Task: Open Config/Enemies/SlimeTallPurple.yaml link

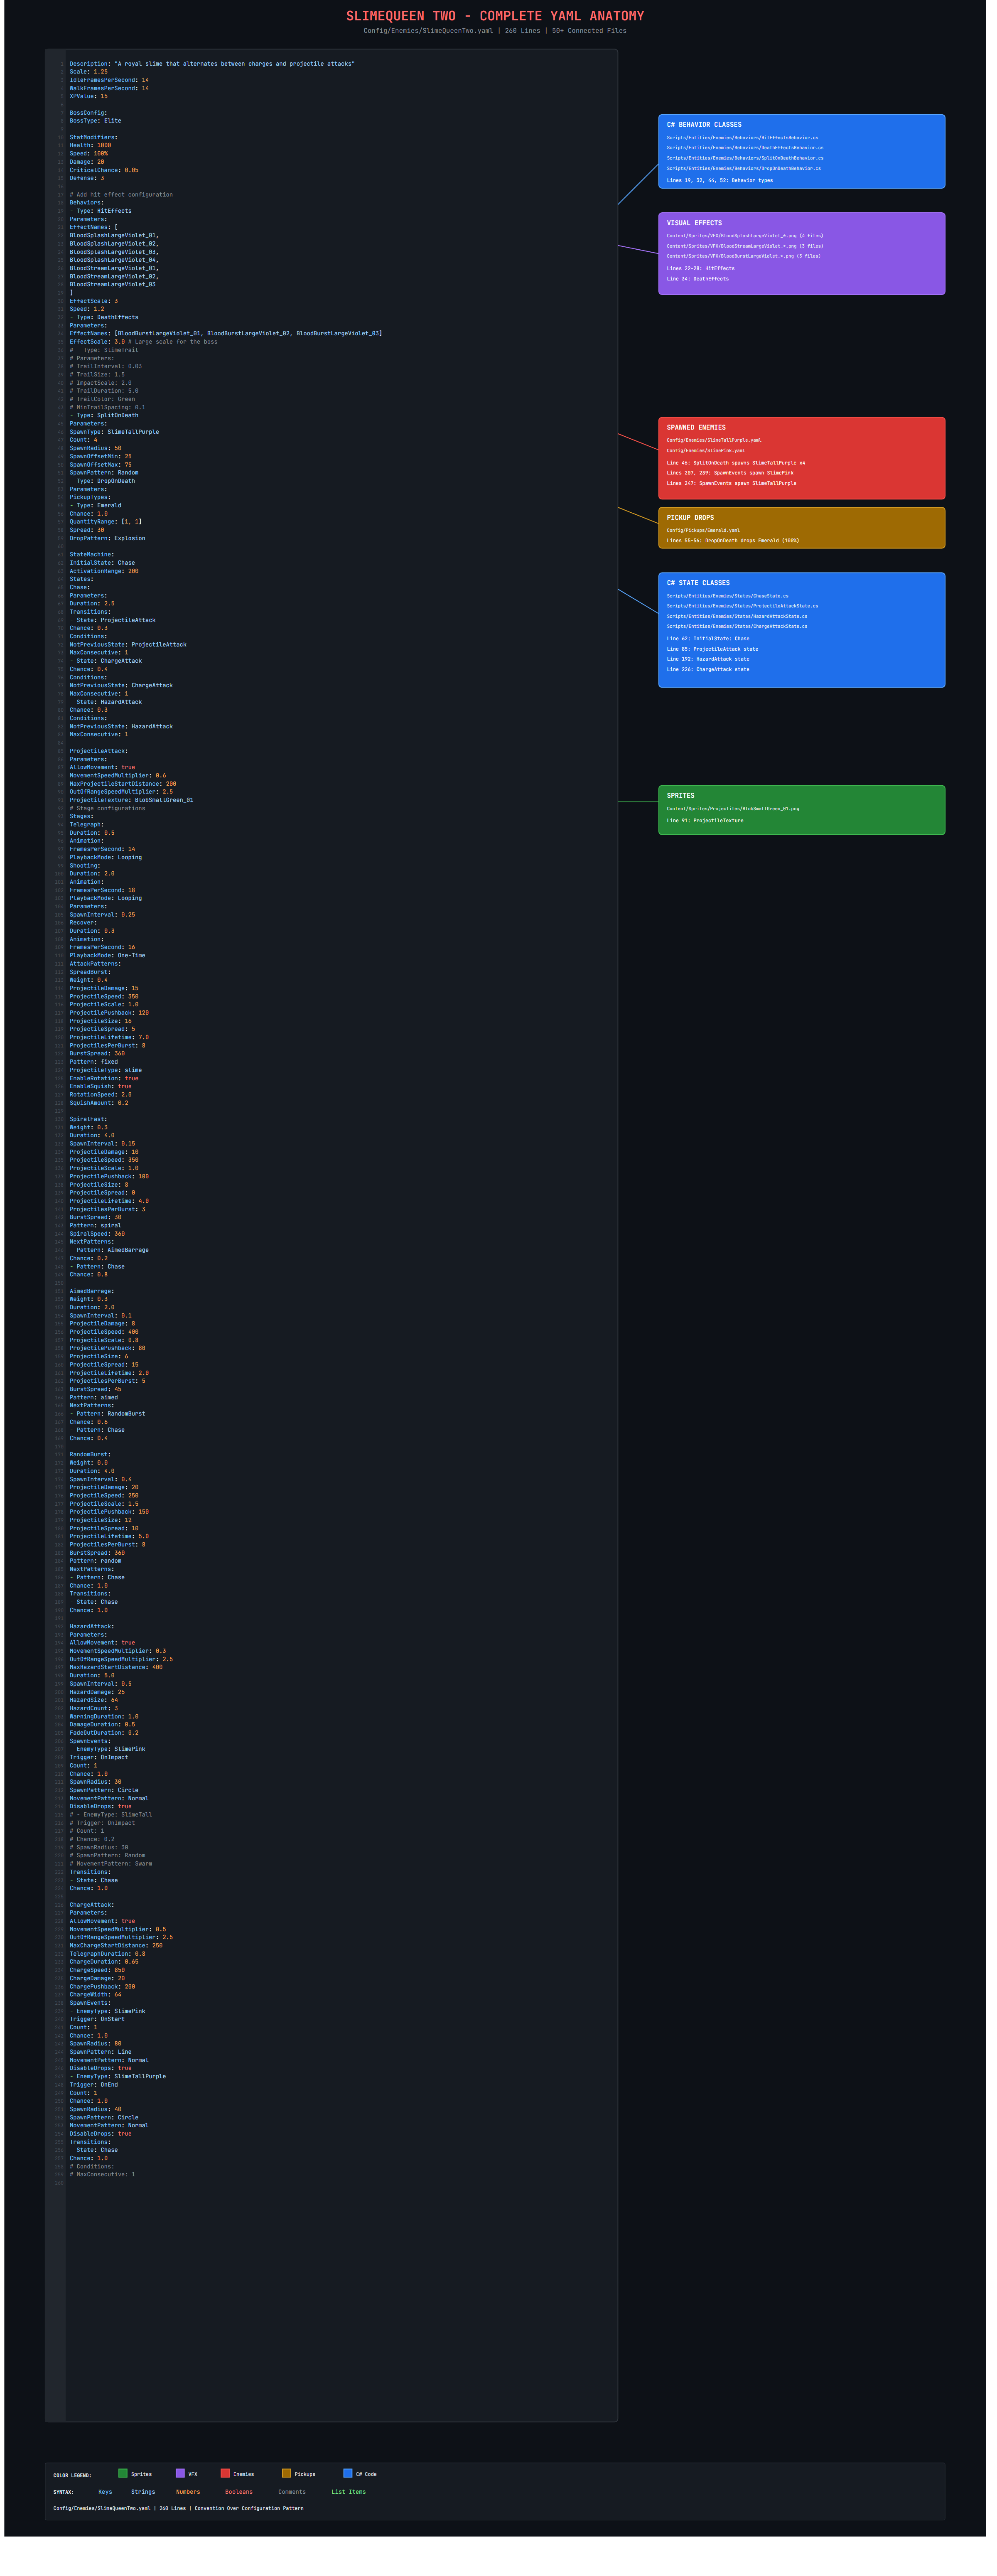Action: pos(714,440)
